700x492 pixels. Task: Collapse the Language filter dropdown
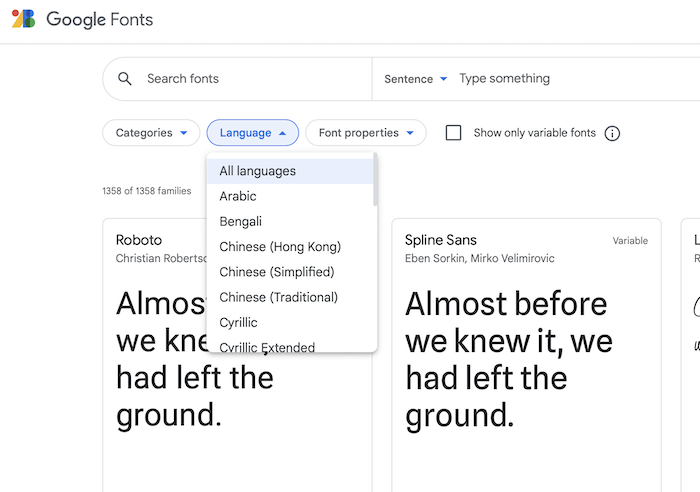coord(253,133)
